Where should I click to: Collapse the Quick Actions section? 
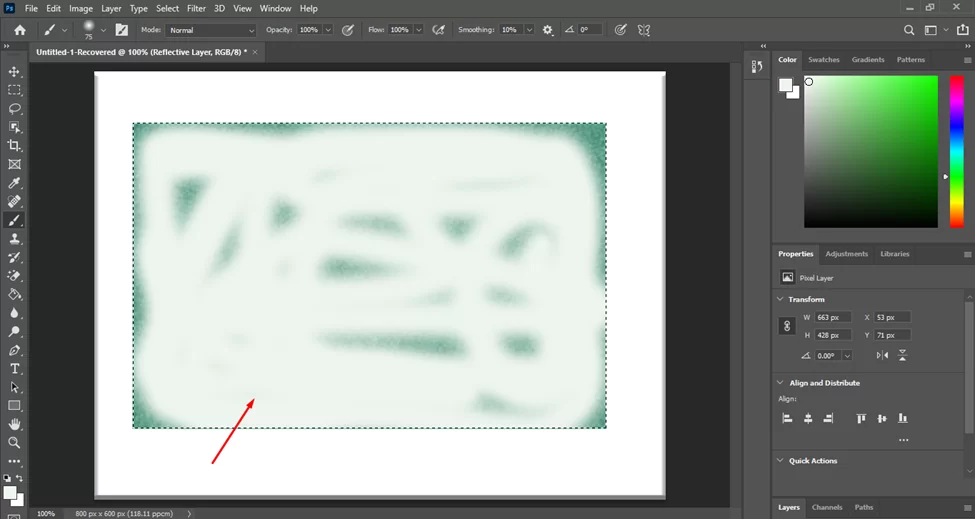pos(780,461)
